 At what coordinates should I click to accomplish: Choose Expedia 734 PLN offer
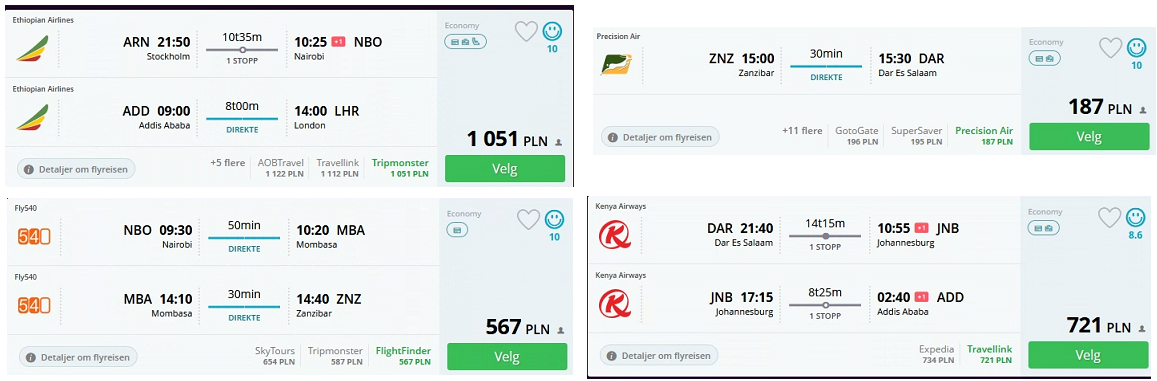tap(937, 354)
